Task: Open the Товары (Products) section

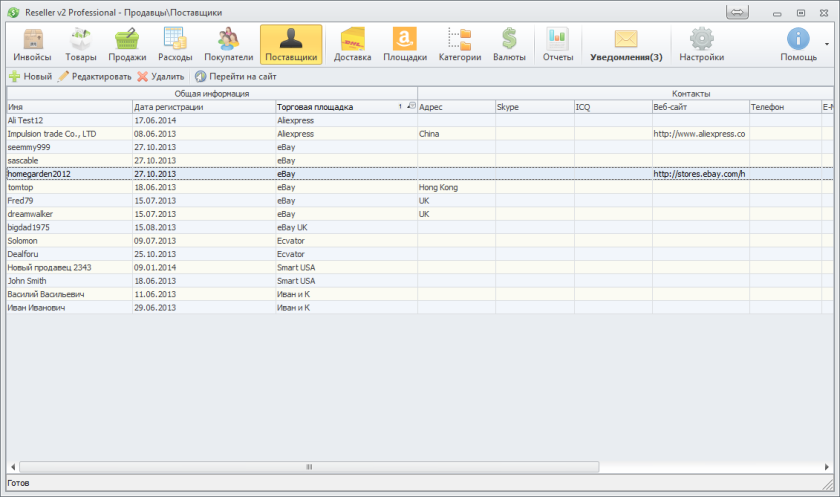Action: point(81,45)
